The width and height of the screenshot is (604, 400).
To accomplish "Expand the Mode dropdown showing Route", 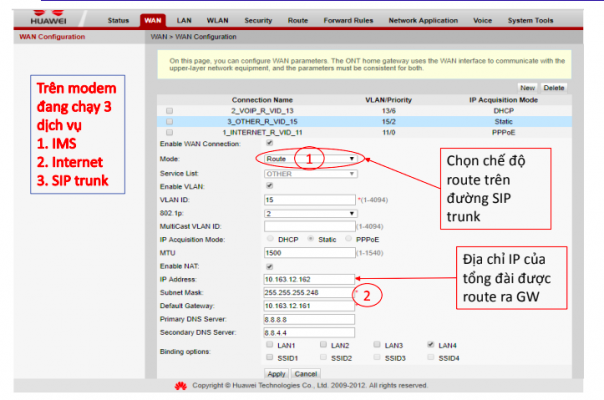I will click(x=310, y=158).
